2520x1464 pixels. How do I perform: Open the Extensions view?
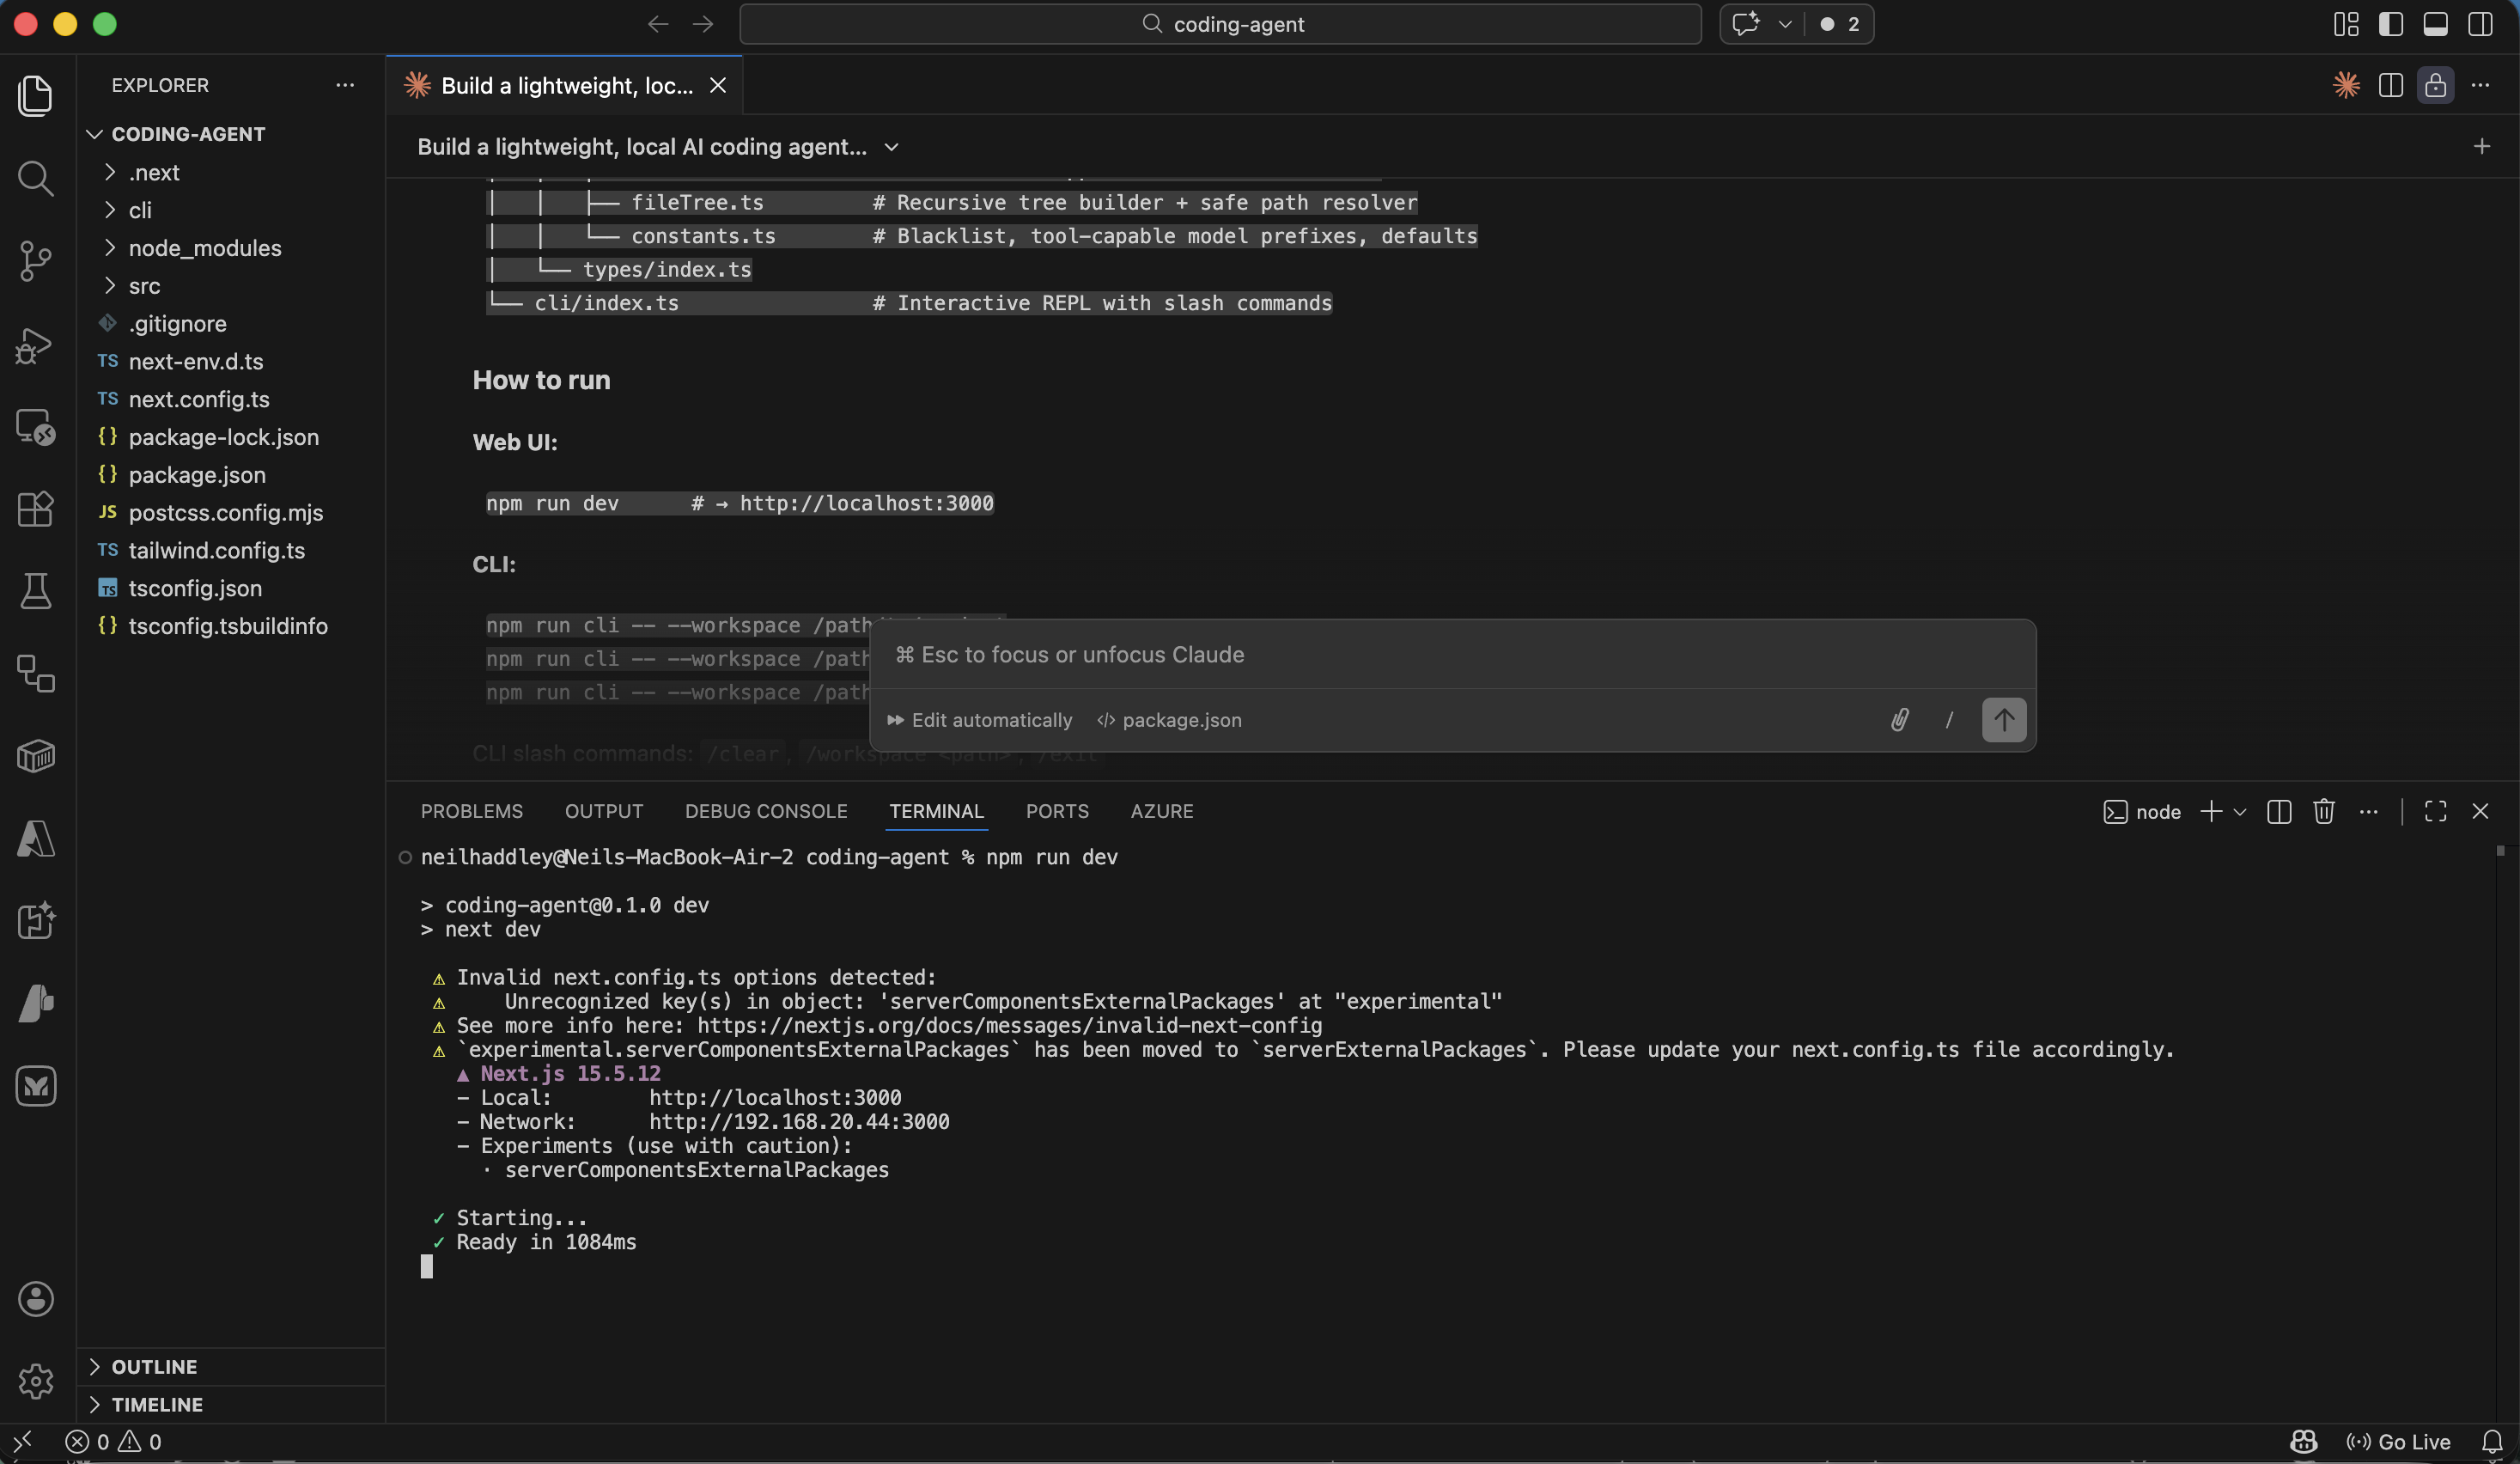36,510
